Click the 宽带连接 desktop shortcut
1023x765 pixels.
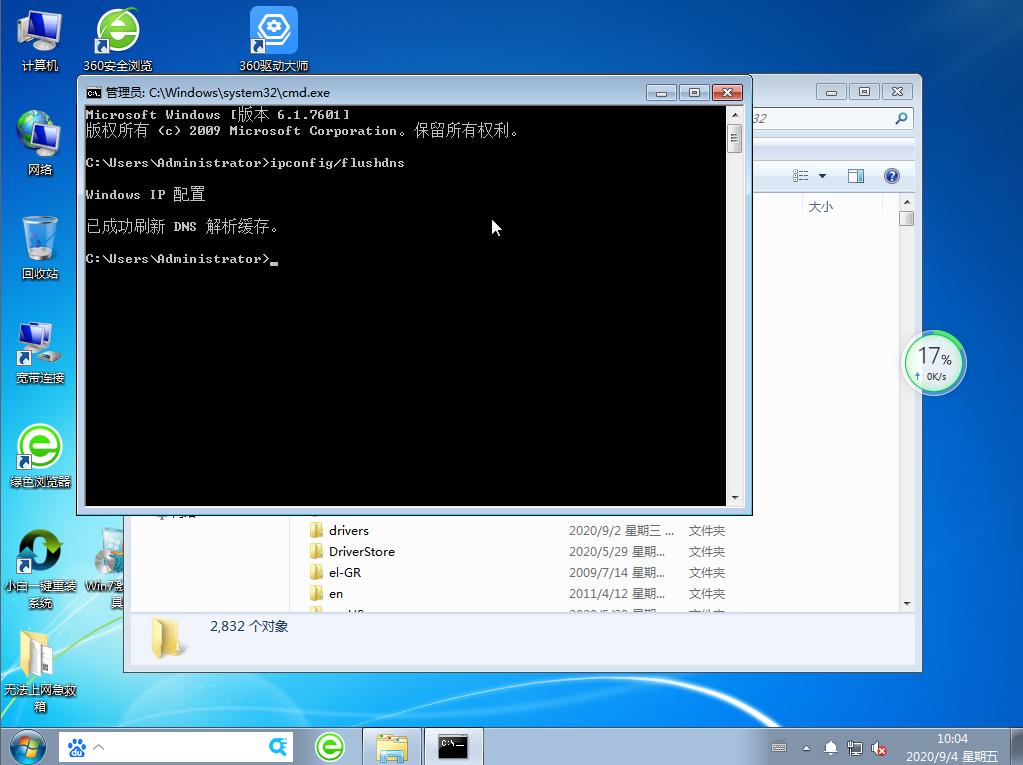[40, 345]
